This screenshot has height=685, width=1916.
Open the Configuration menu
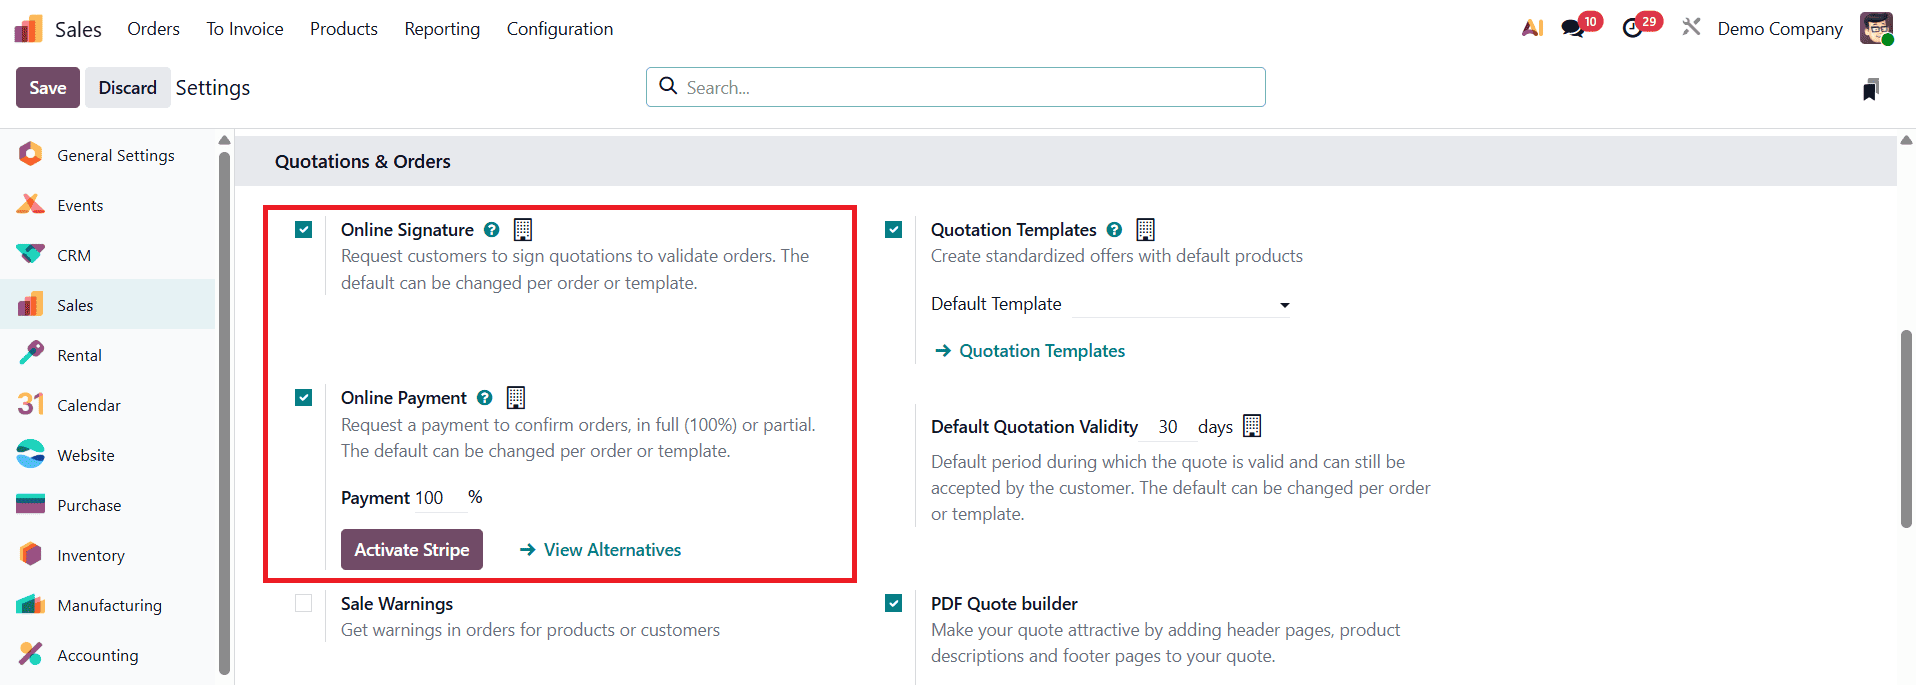coord(559,29)
